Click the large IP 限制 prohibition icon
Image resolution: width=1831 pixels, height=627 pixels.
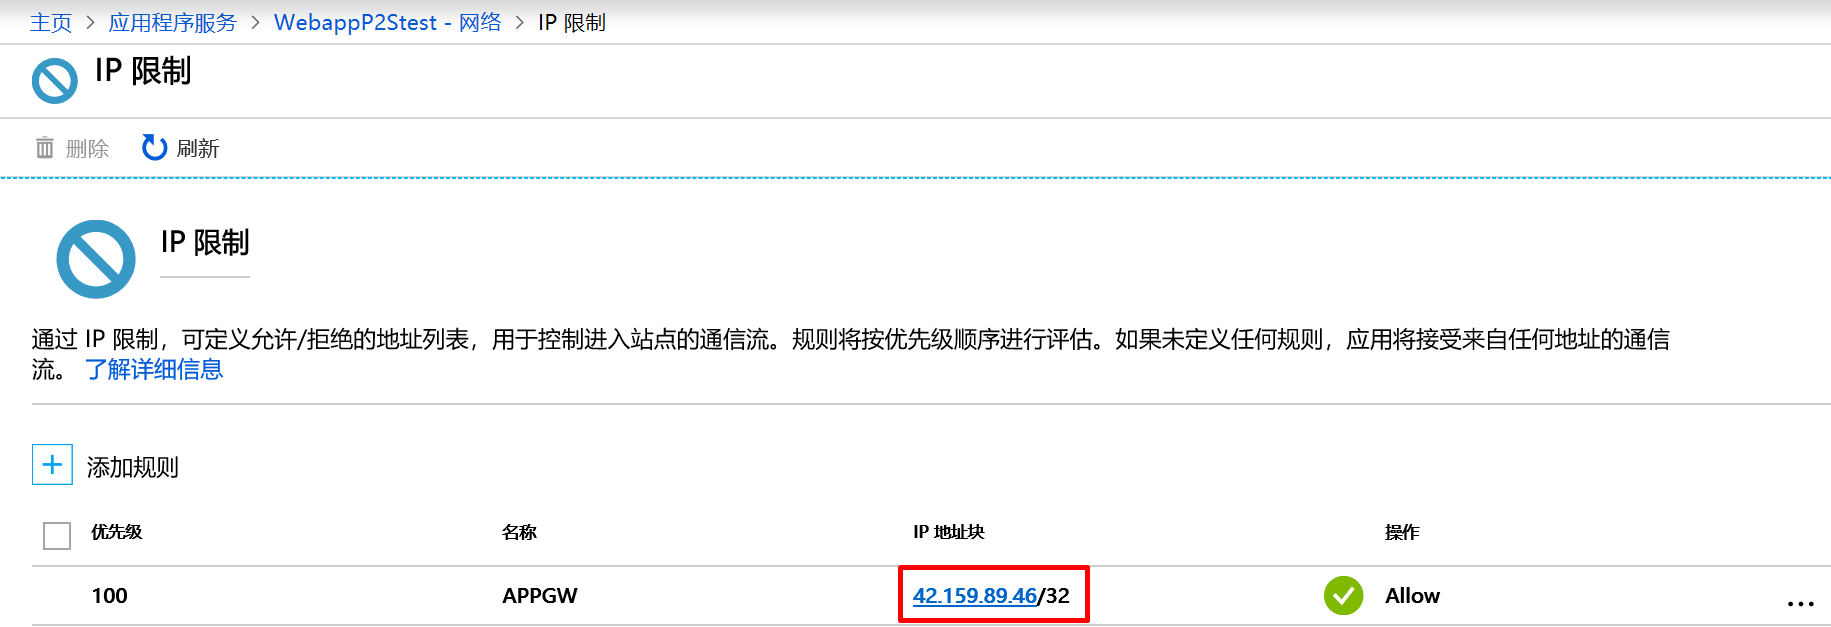coord(96,259)
